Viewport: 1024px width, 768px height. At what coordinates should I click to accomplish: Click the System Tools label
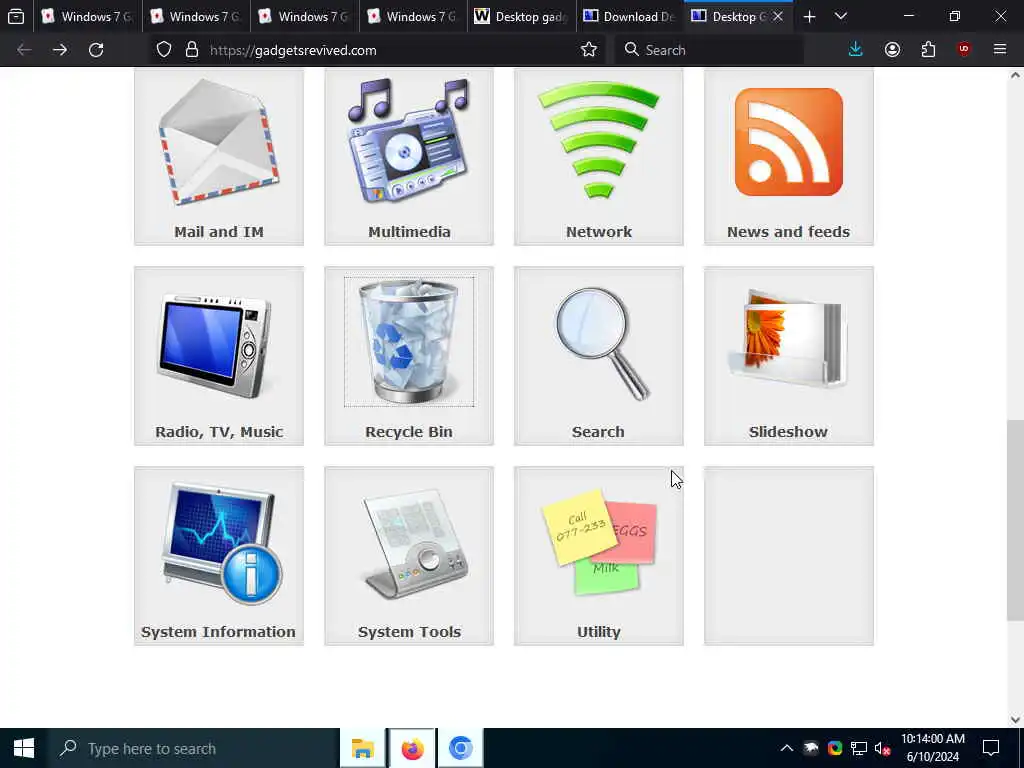[409, 632]
